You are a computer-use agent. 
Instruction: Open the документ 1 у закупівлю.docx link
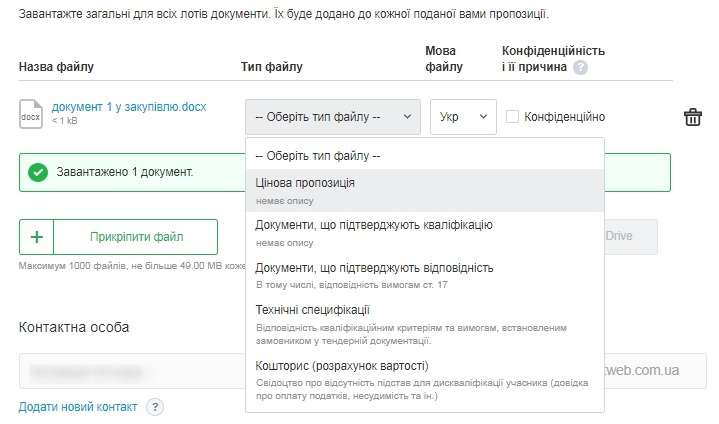(x=128, y=107)
